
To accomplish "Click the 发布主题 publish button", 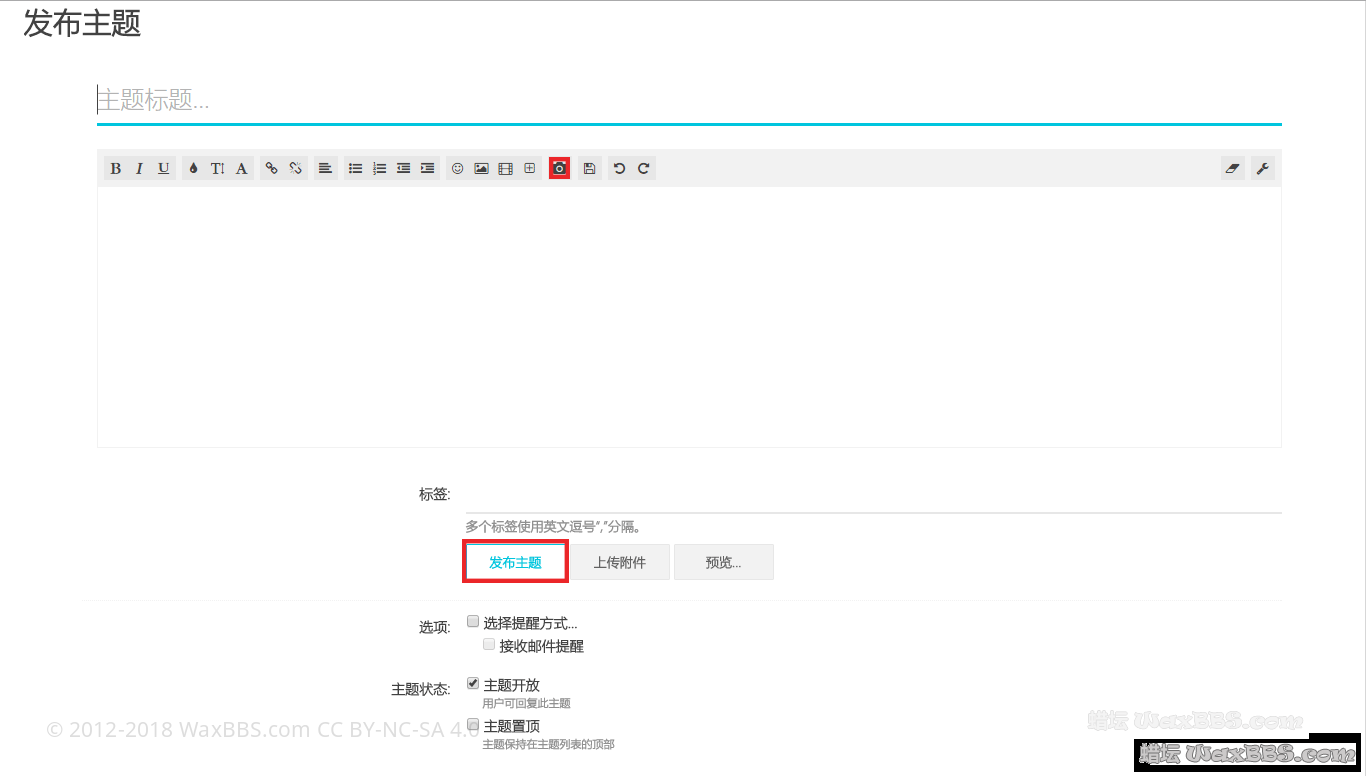I will tap(515, 562).
